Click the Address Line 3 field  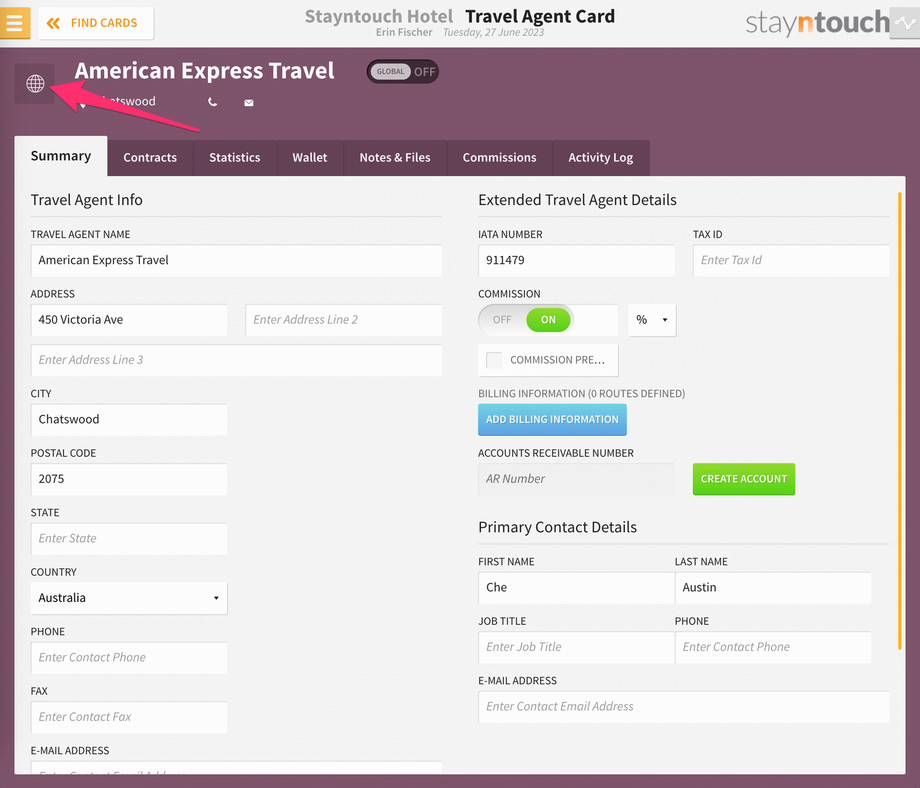236,360
